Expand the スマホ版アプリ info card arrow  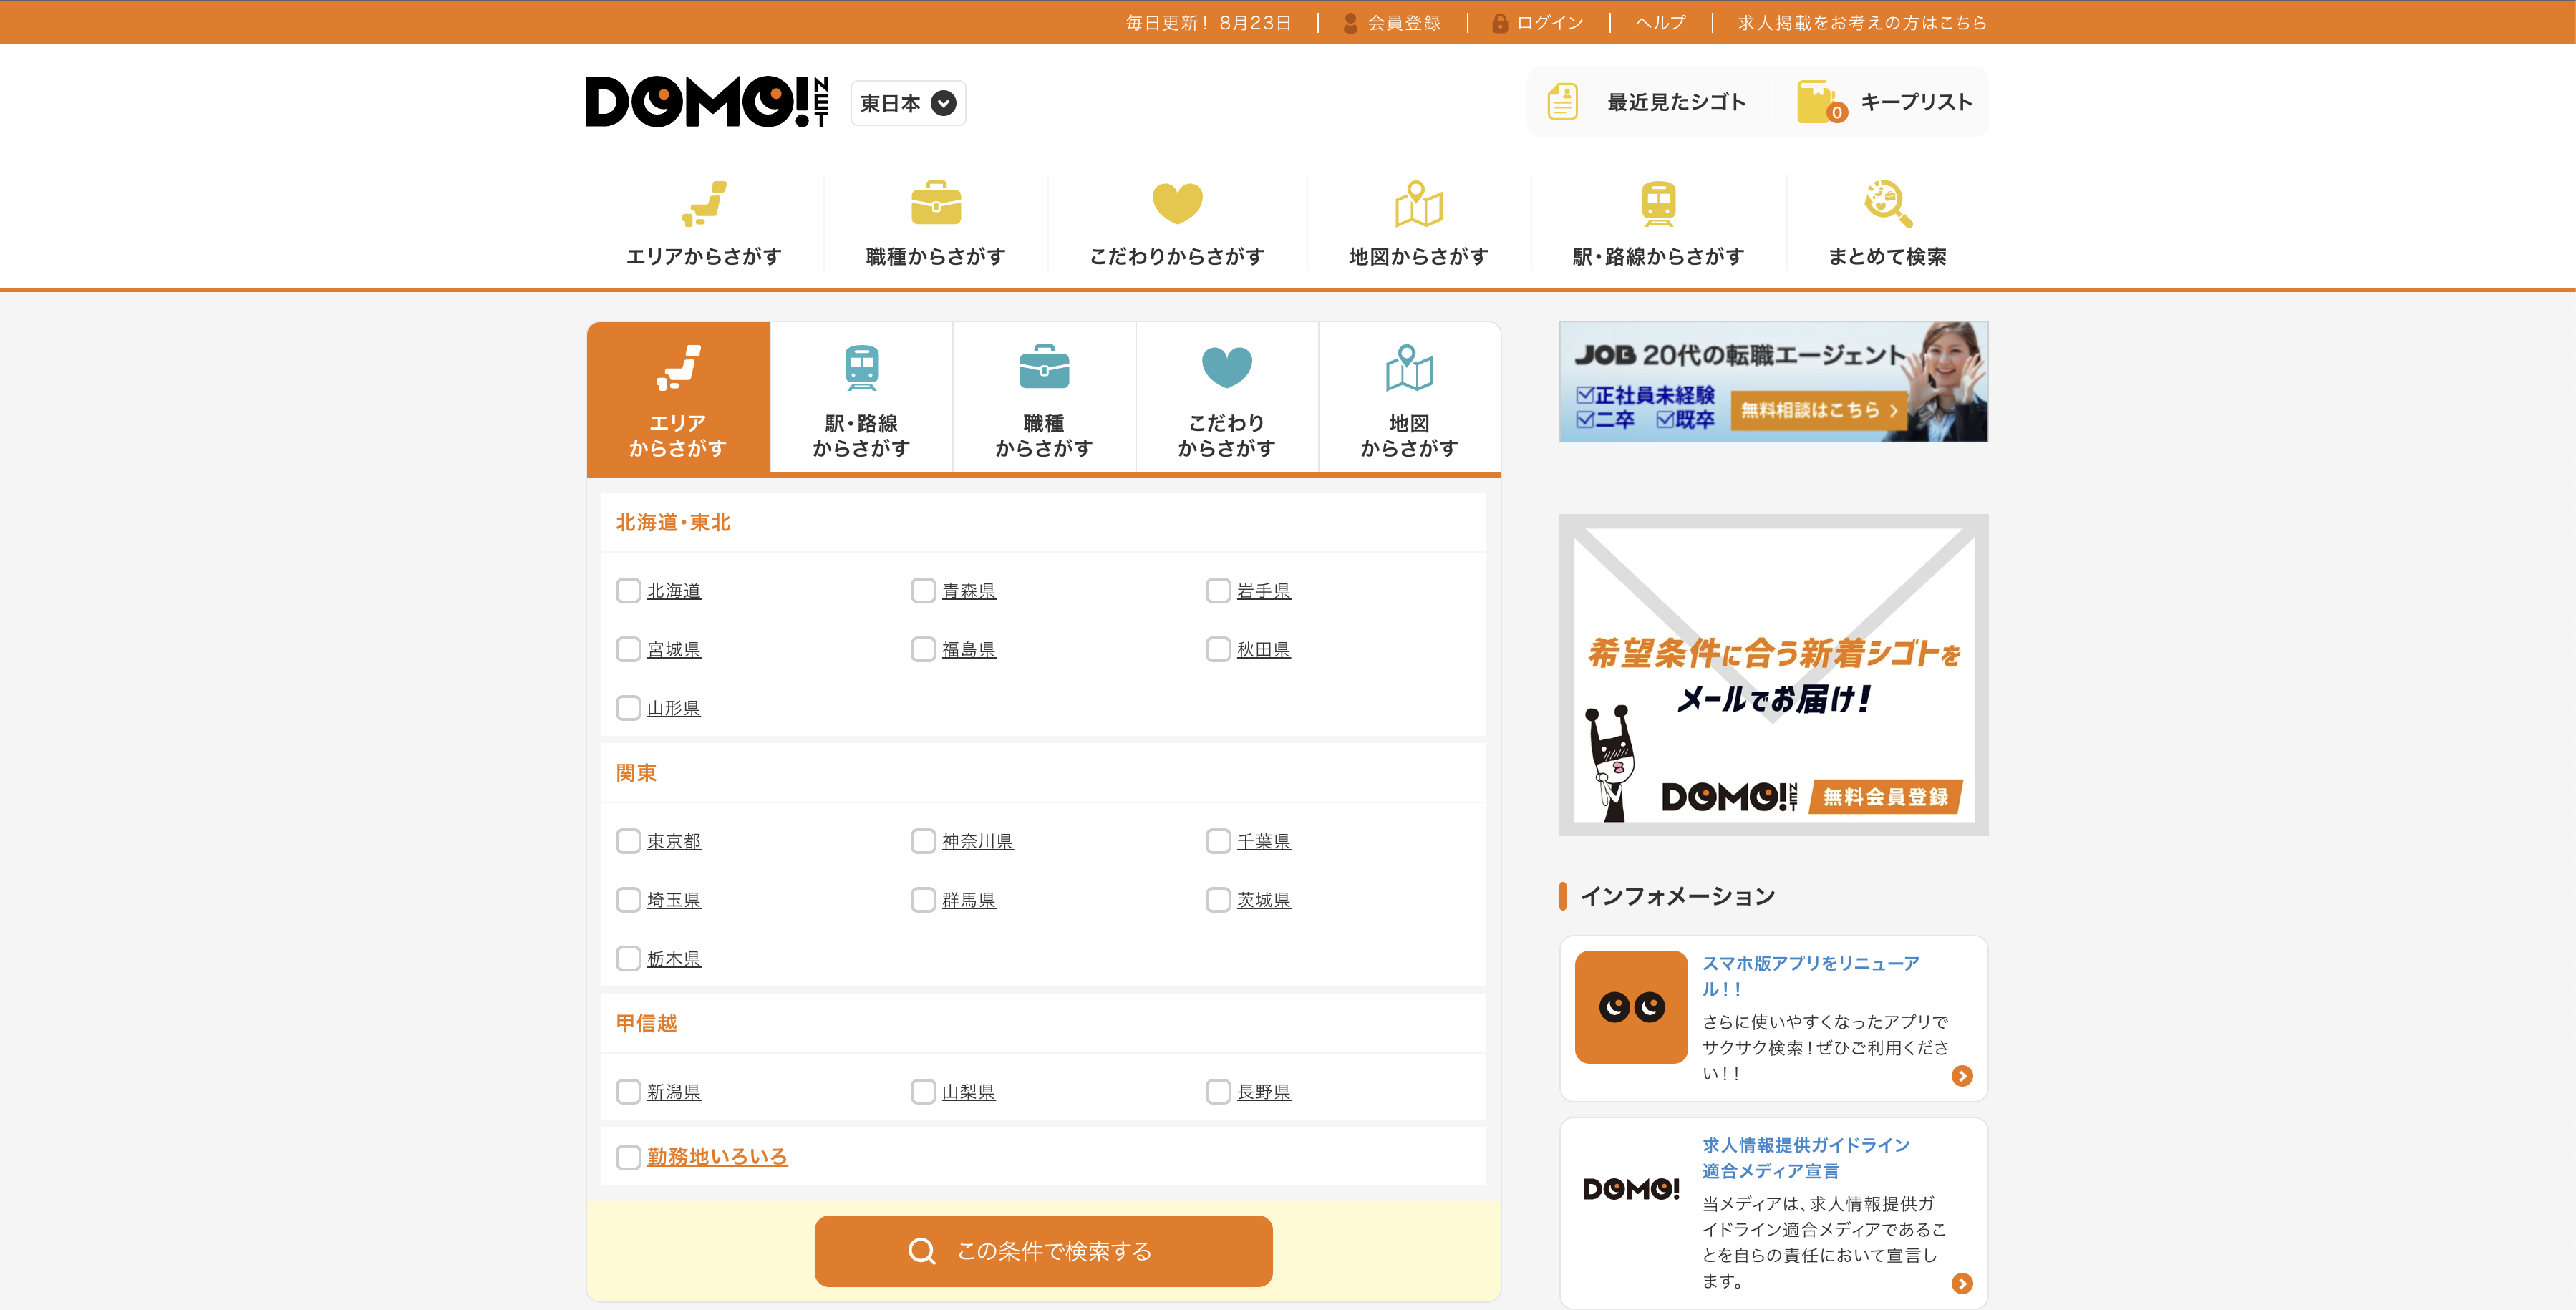tap(1962, 1076)
